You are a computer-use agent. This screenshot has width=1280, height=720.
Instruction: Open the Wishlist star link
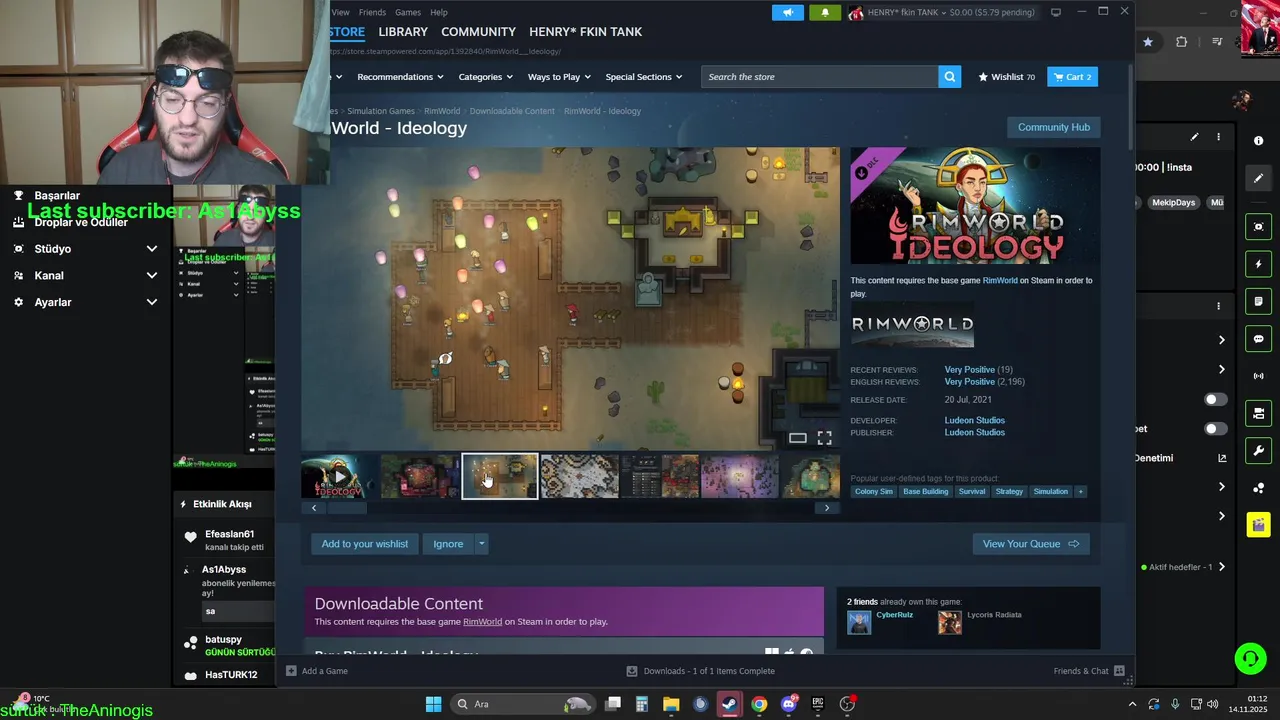tap(1006, 77)
